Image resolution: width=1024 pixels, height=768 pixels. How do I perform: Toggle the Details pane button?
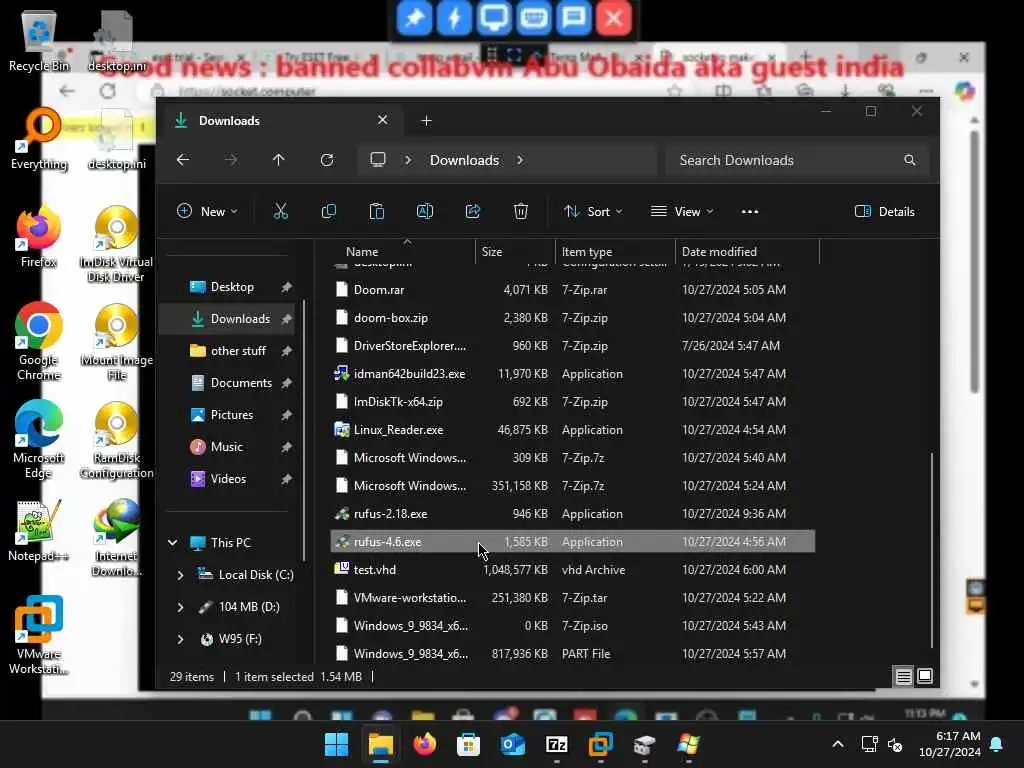click(x=885, y=212)
